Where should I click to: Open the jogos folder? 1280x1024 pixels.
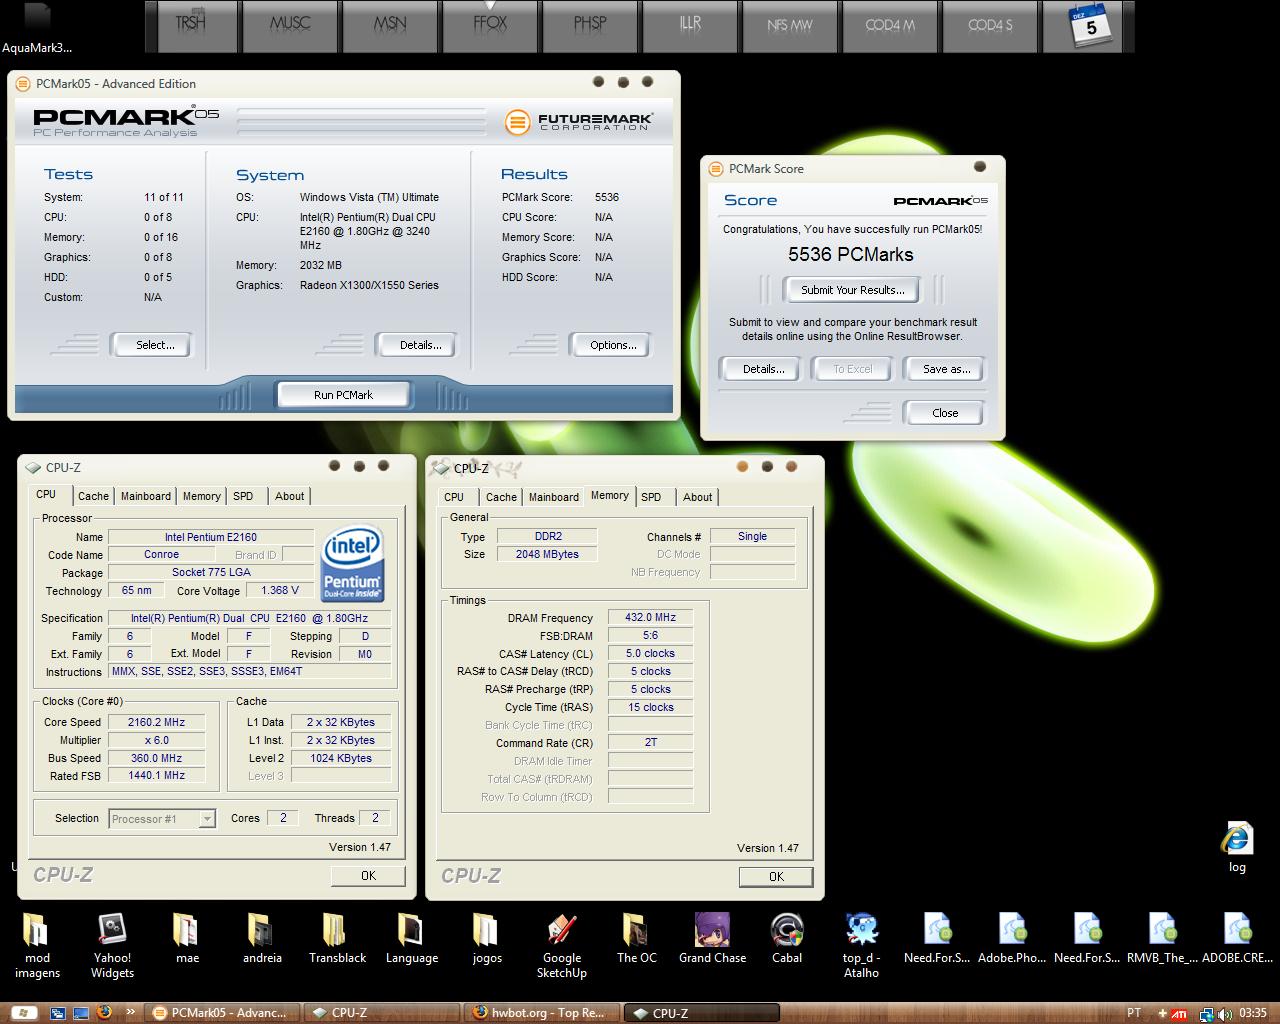pos(487,938)
